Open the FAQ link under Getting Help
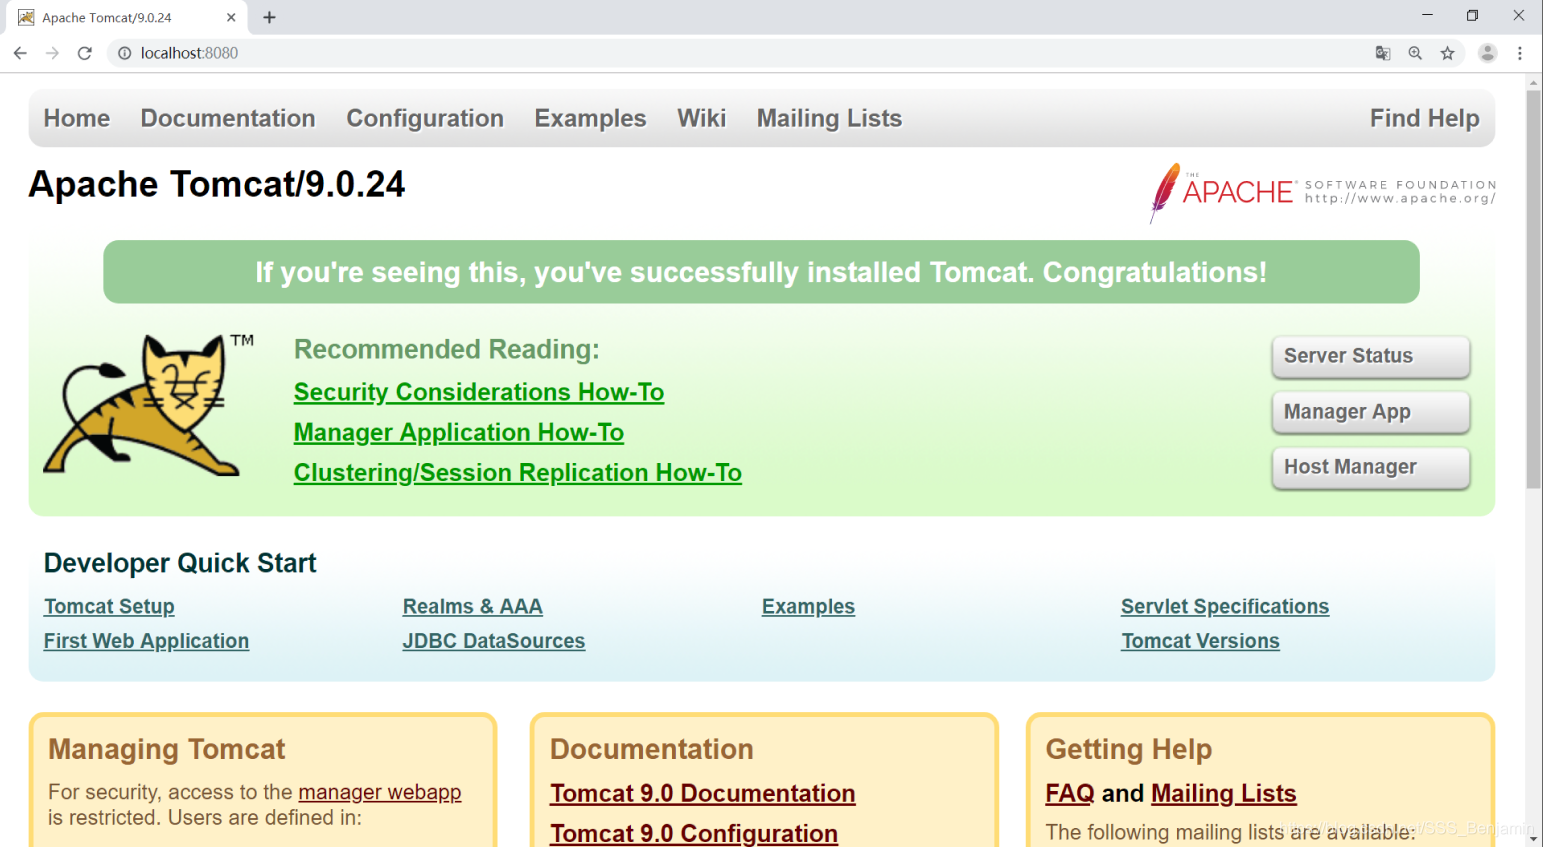Image resolution: width=1543 pixels, height=847 pixels. (x=1070, y=793)
